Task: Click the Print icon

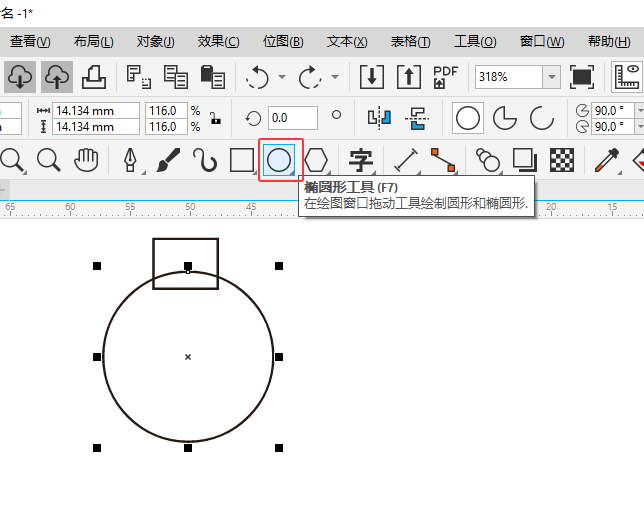Action: 93,76
